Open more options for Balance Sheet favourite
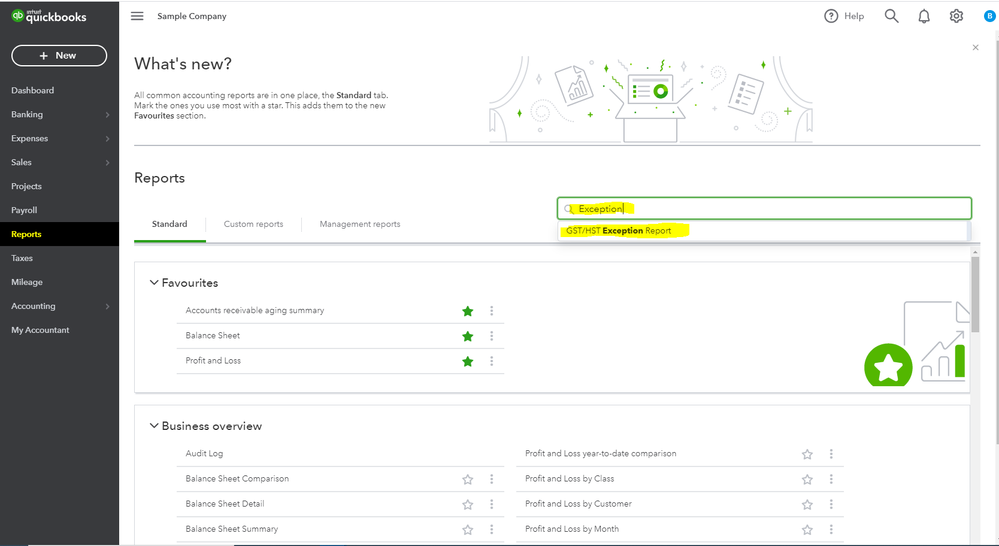The width and height of the screenshot is (999, 546). (x=492, y=336)
